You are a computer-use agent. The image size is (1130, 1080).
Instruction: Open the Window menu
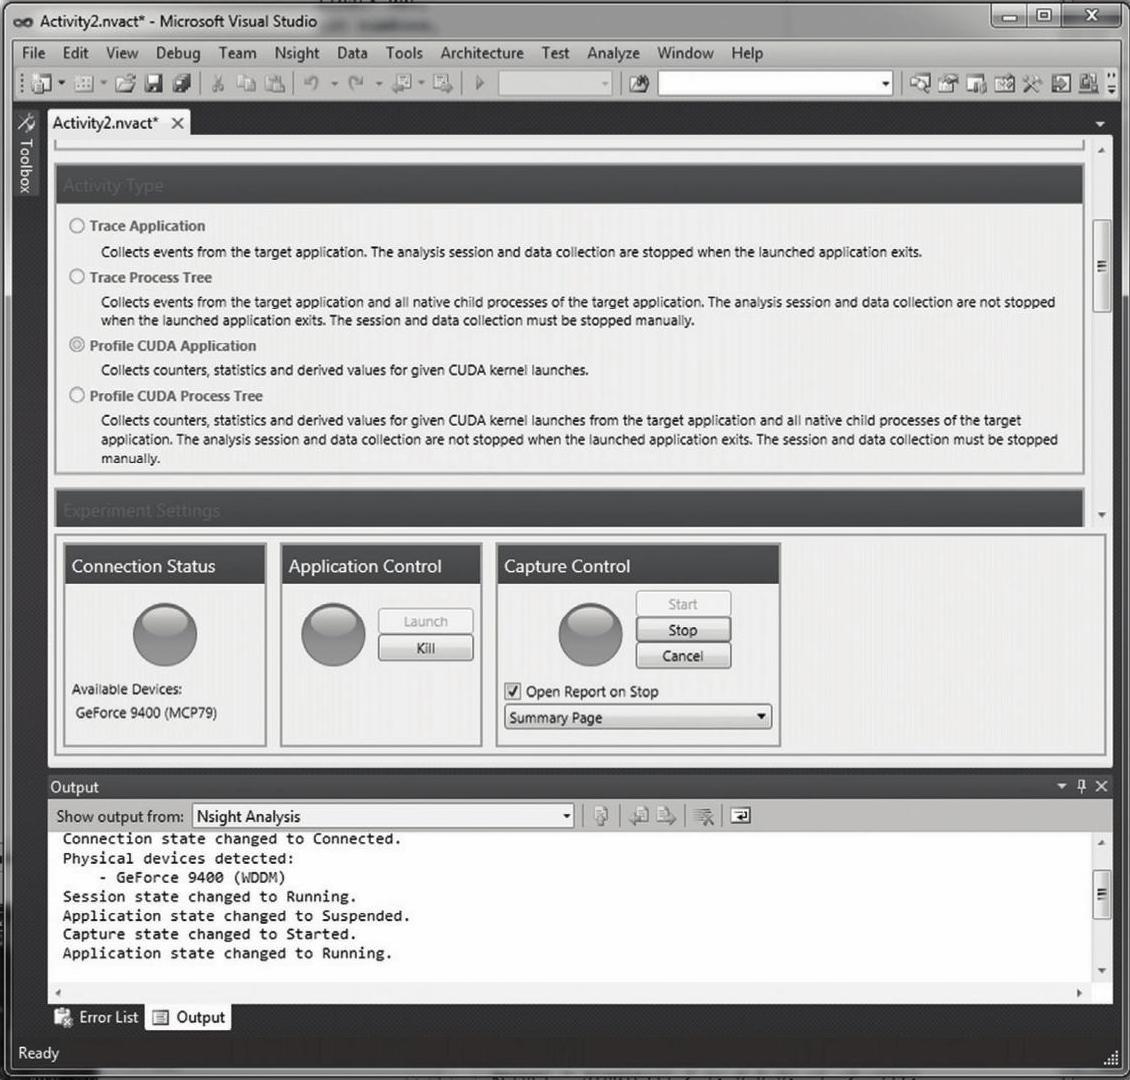pyautogui.click(x=685, y=53)
